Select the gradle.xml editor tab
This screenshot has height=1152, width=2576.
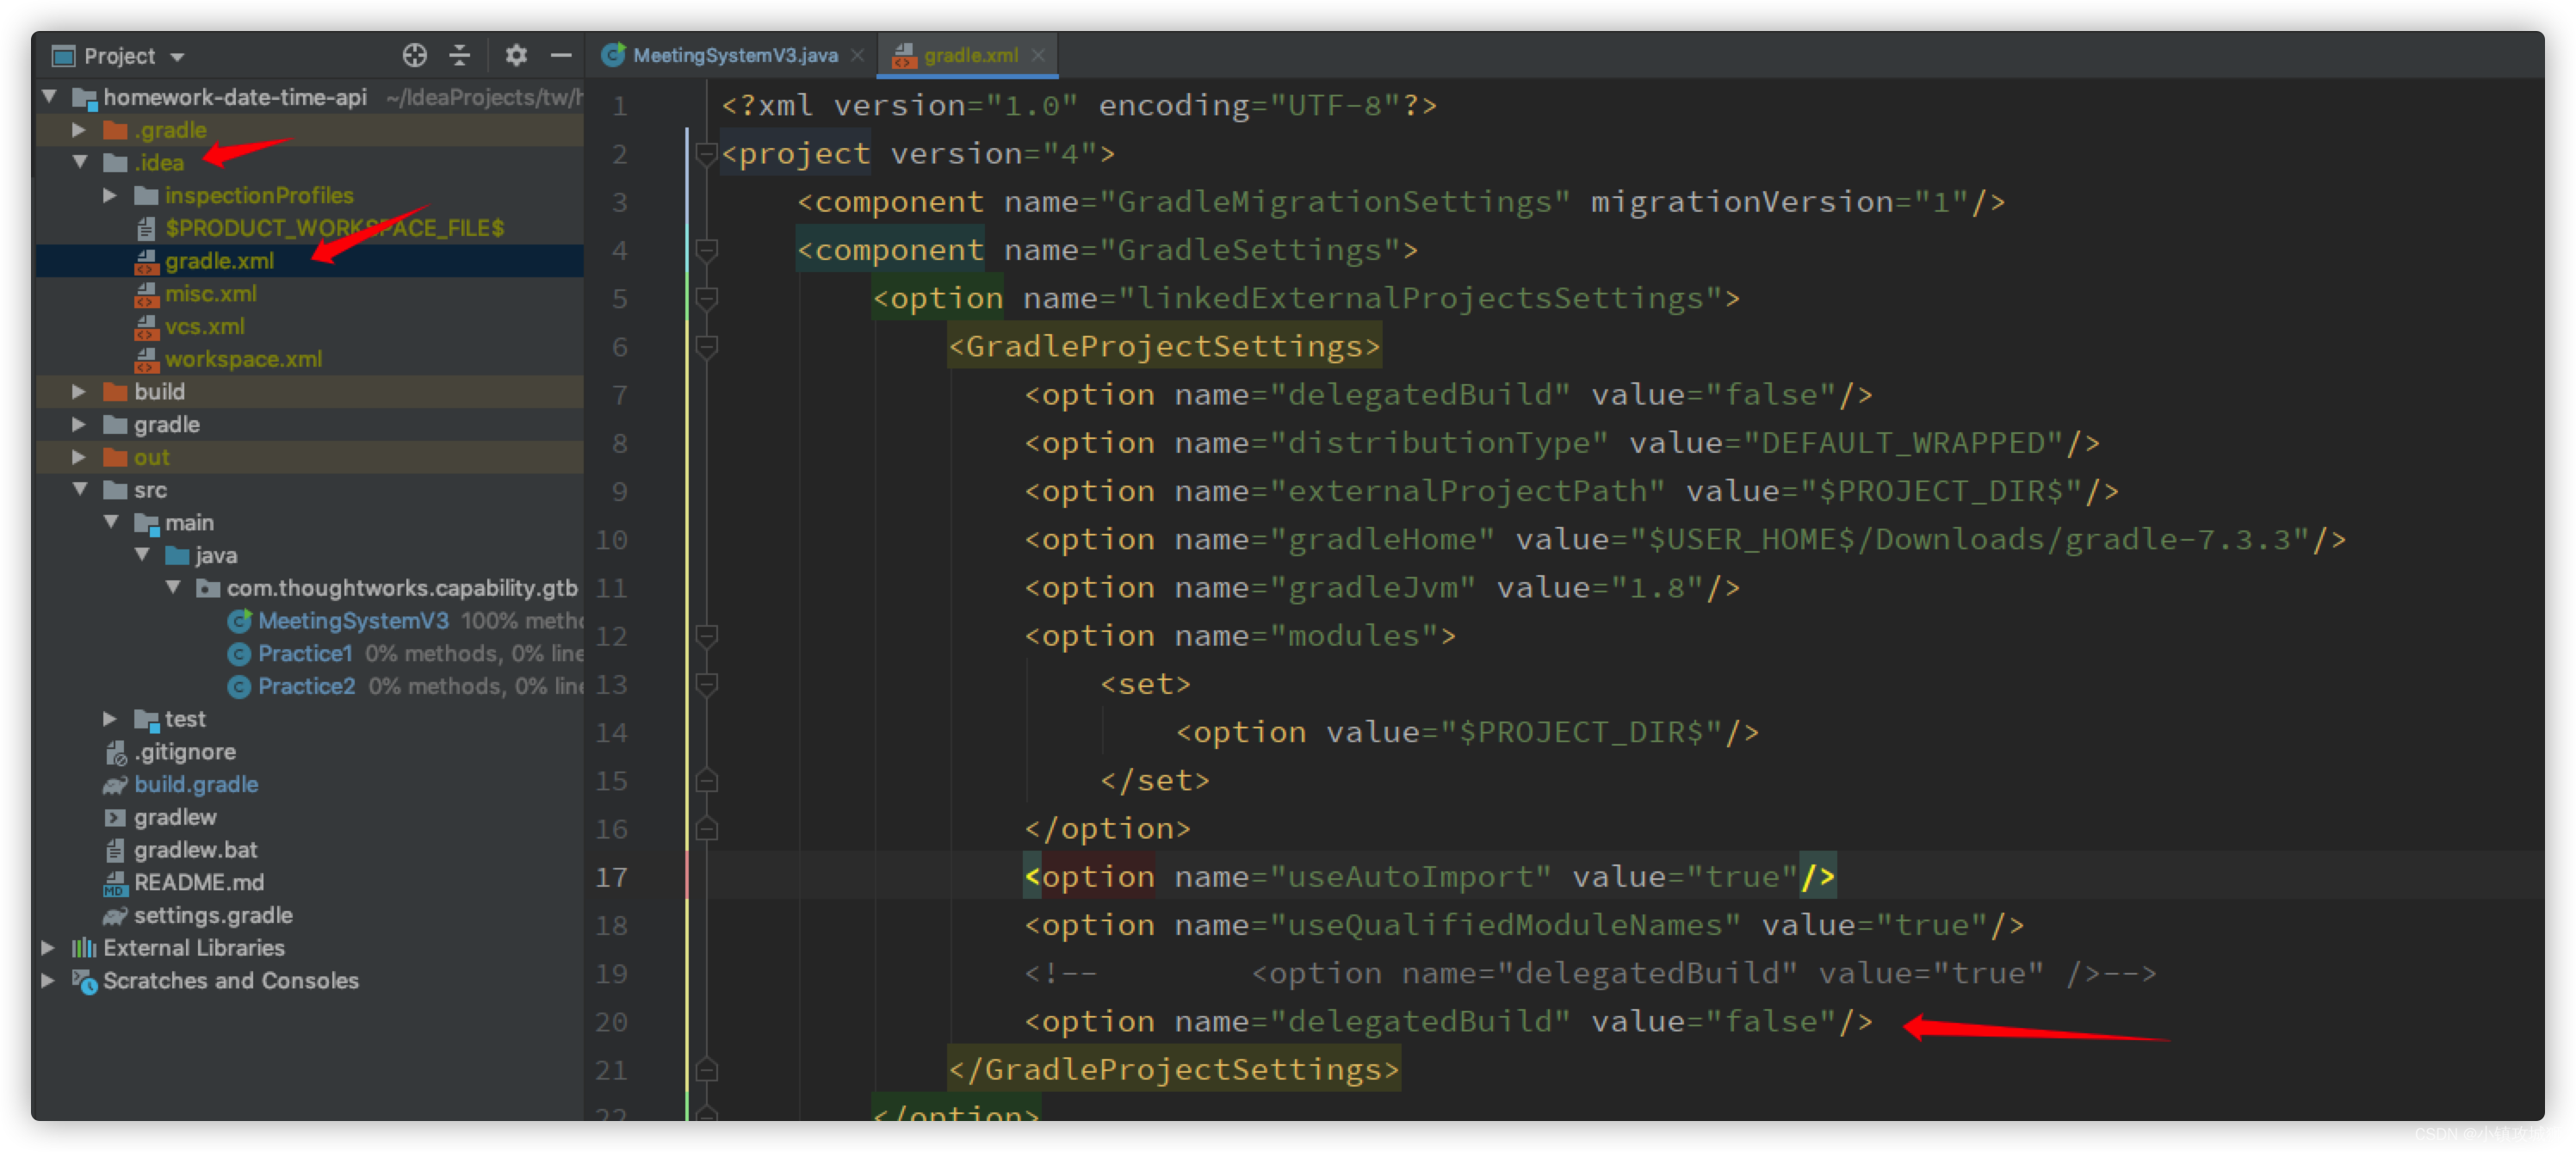coord(969,56)
